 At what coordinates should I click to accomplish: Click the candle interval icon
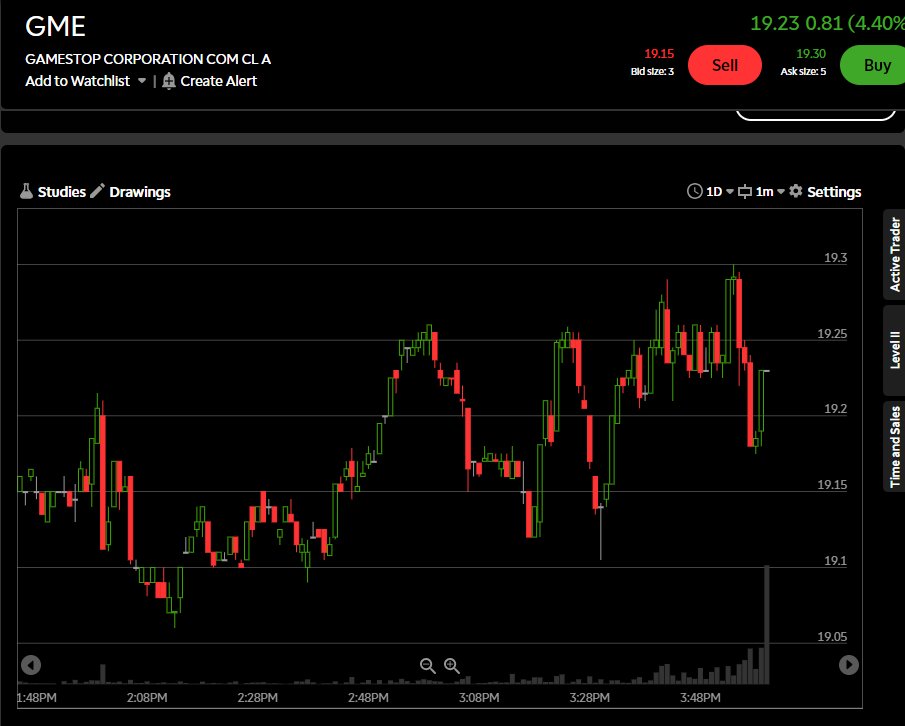point(745,192)
